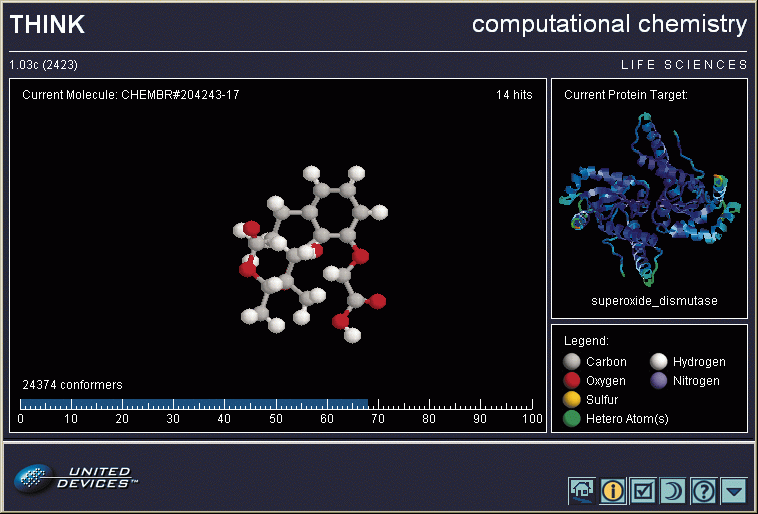Screen dimensions: 758x514
Task: Open the question mark help button
Action: click(x=704, y=490)
